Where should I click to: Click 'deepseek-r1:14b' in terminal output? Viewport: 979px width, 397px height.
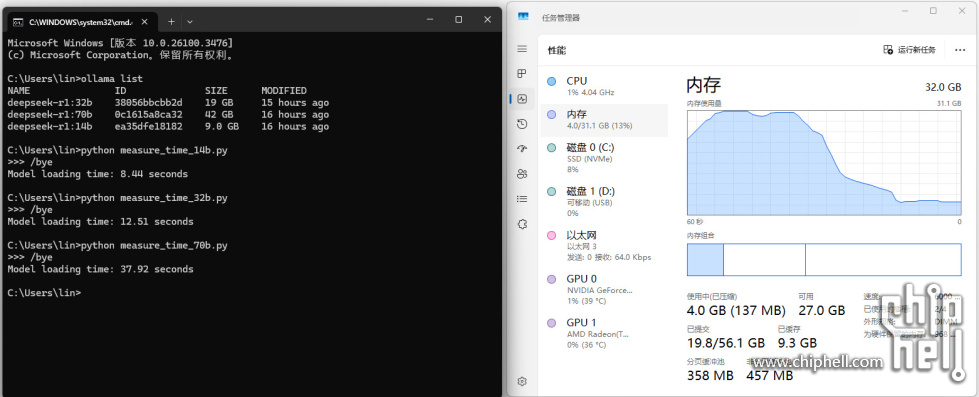click(x=50, y=126)
